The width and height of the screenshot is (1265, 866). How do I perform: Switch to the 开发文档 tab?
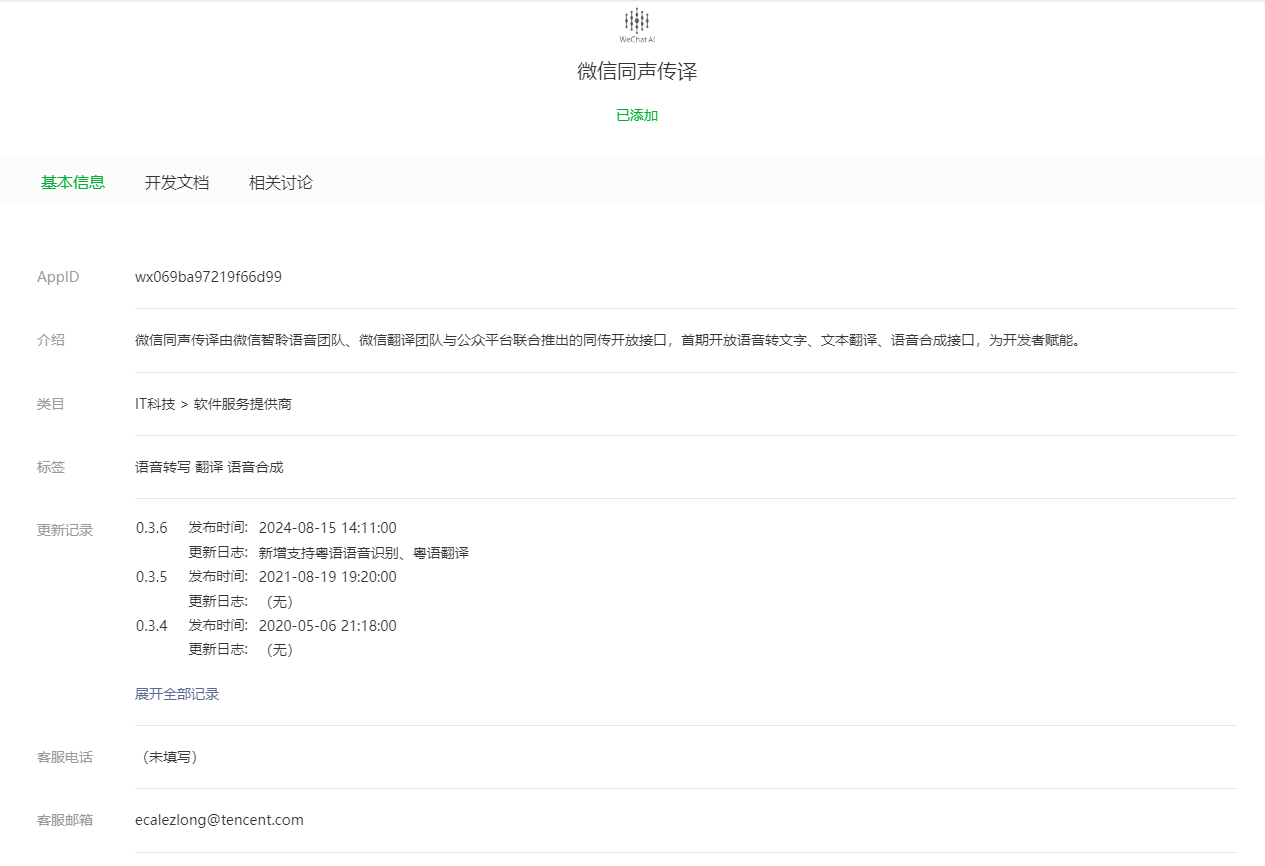177,183
